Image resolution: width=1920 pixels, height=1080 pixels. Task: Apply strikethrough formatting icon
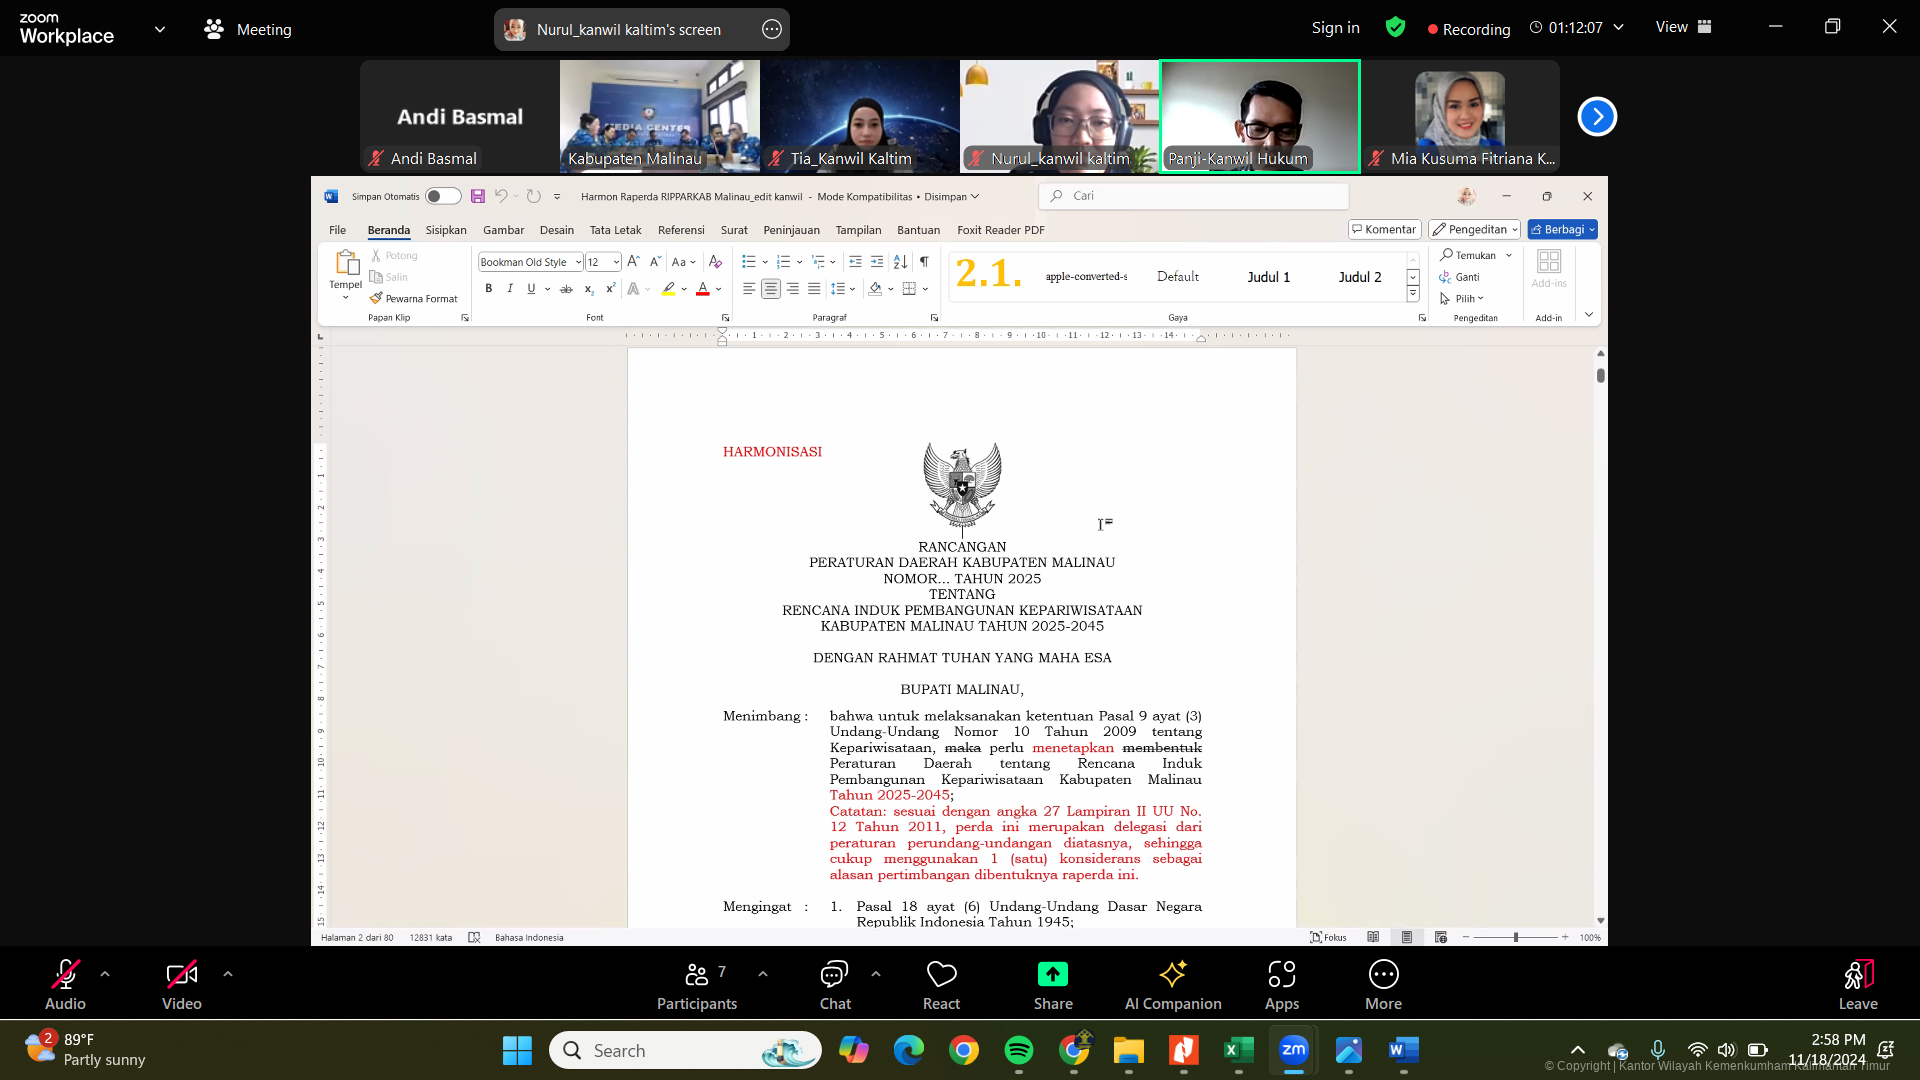[566, 289]
